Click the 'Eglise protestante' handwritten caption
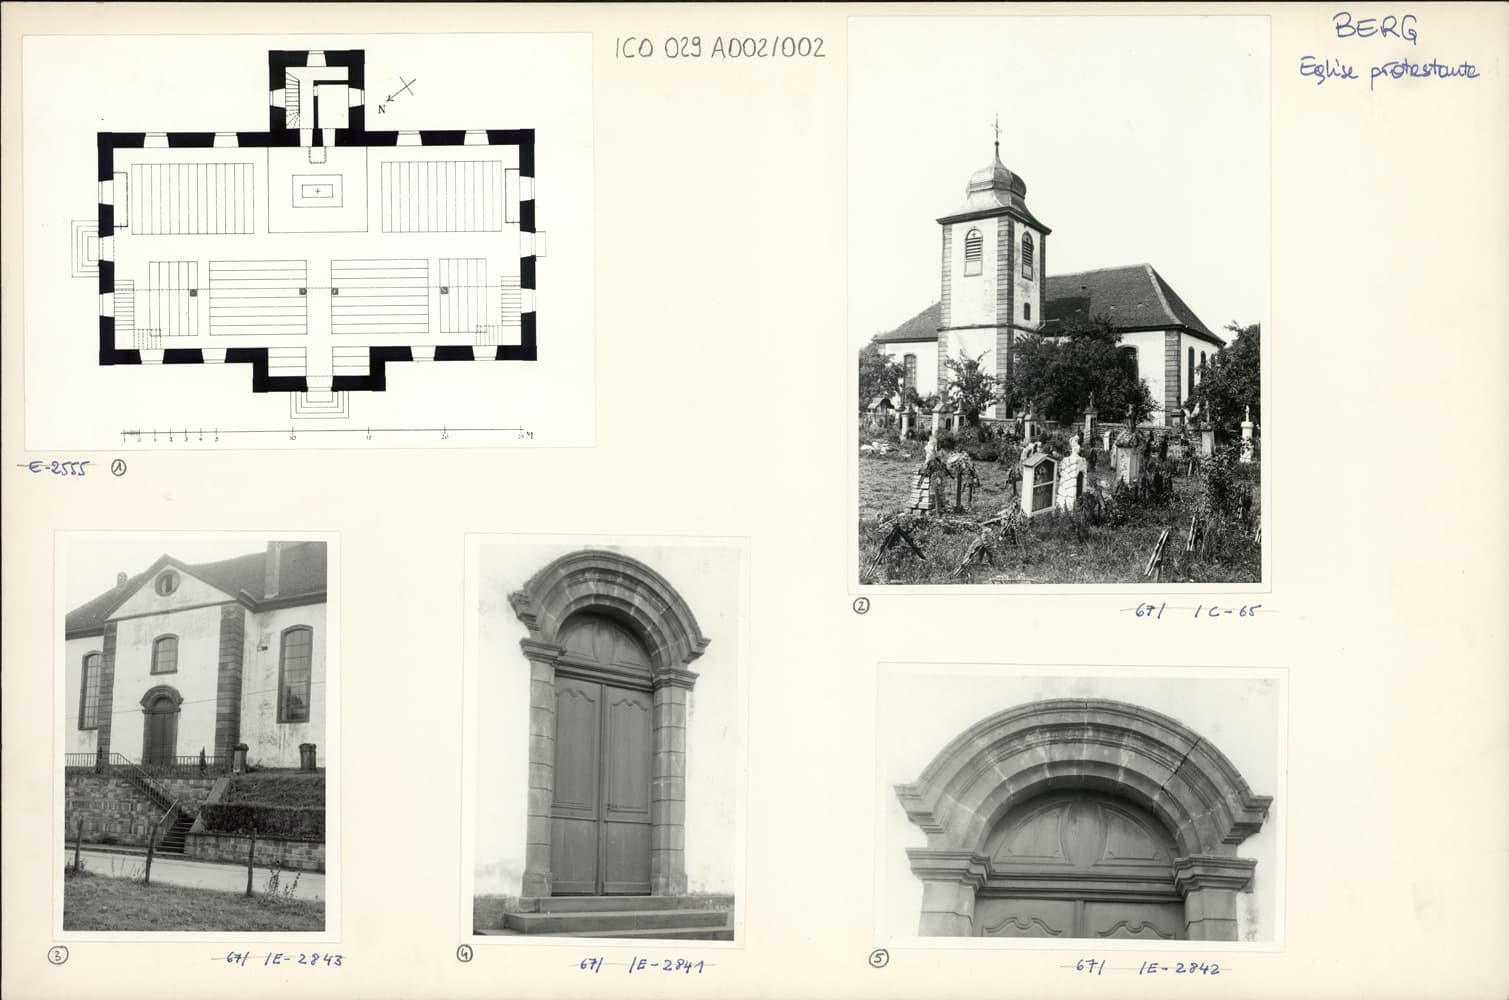Image resolution: width=1509 pixels, height=1000 pixels. tap(1388, 70)
